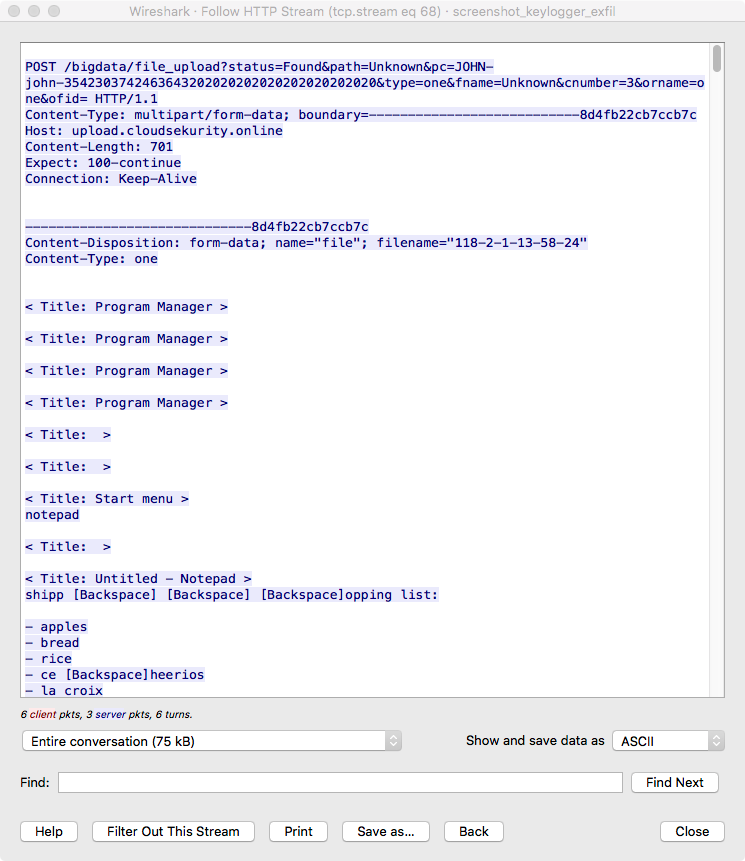Screen dimensions: 745x861
Task: Click the 'Connection: Keep-Alive' line
Action: [111, 178]
